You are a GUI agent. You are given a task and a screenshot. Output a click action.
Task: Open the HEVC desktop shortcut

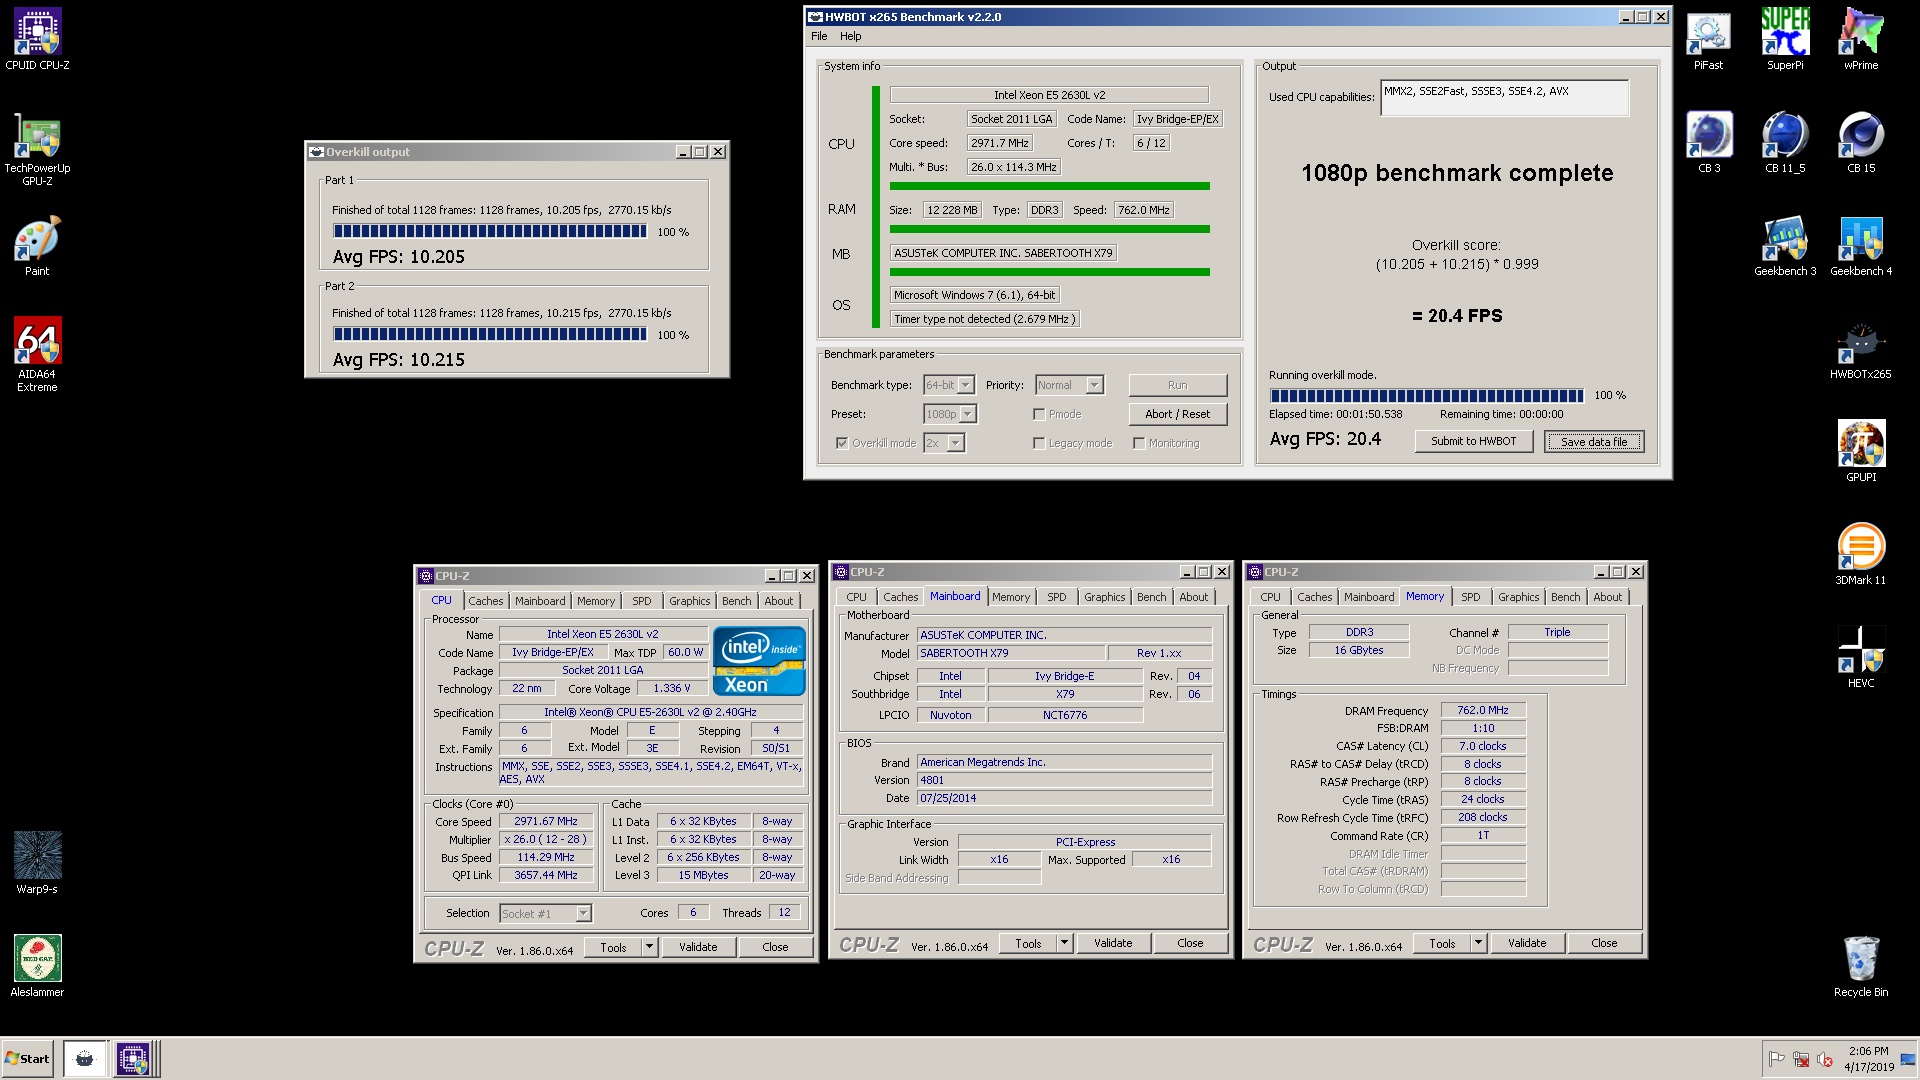1861,658
